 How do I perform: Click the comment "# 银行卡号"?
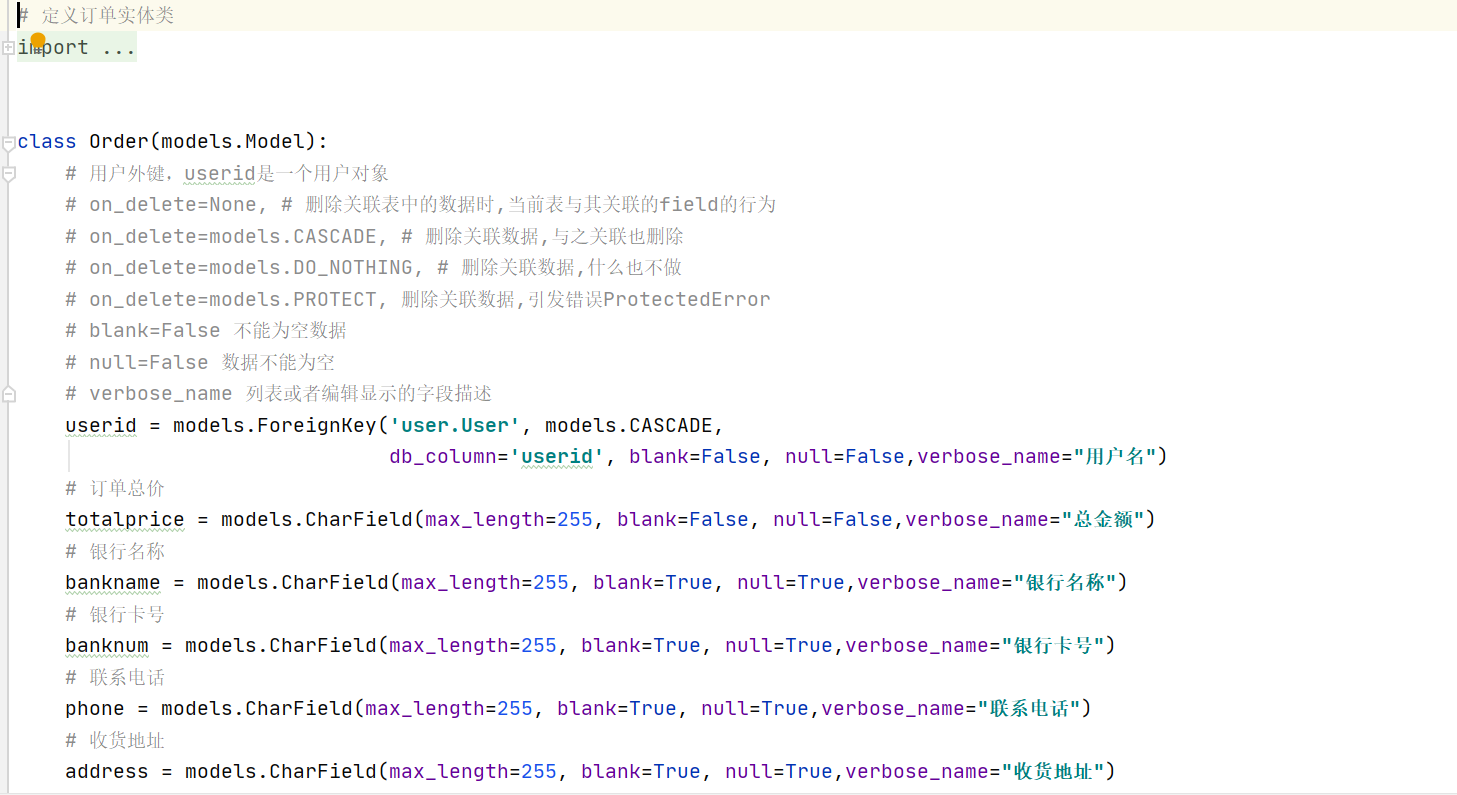point(115,614)
